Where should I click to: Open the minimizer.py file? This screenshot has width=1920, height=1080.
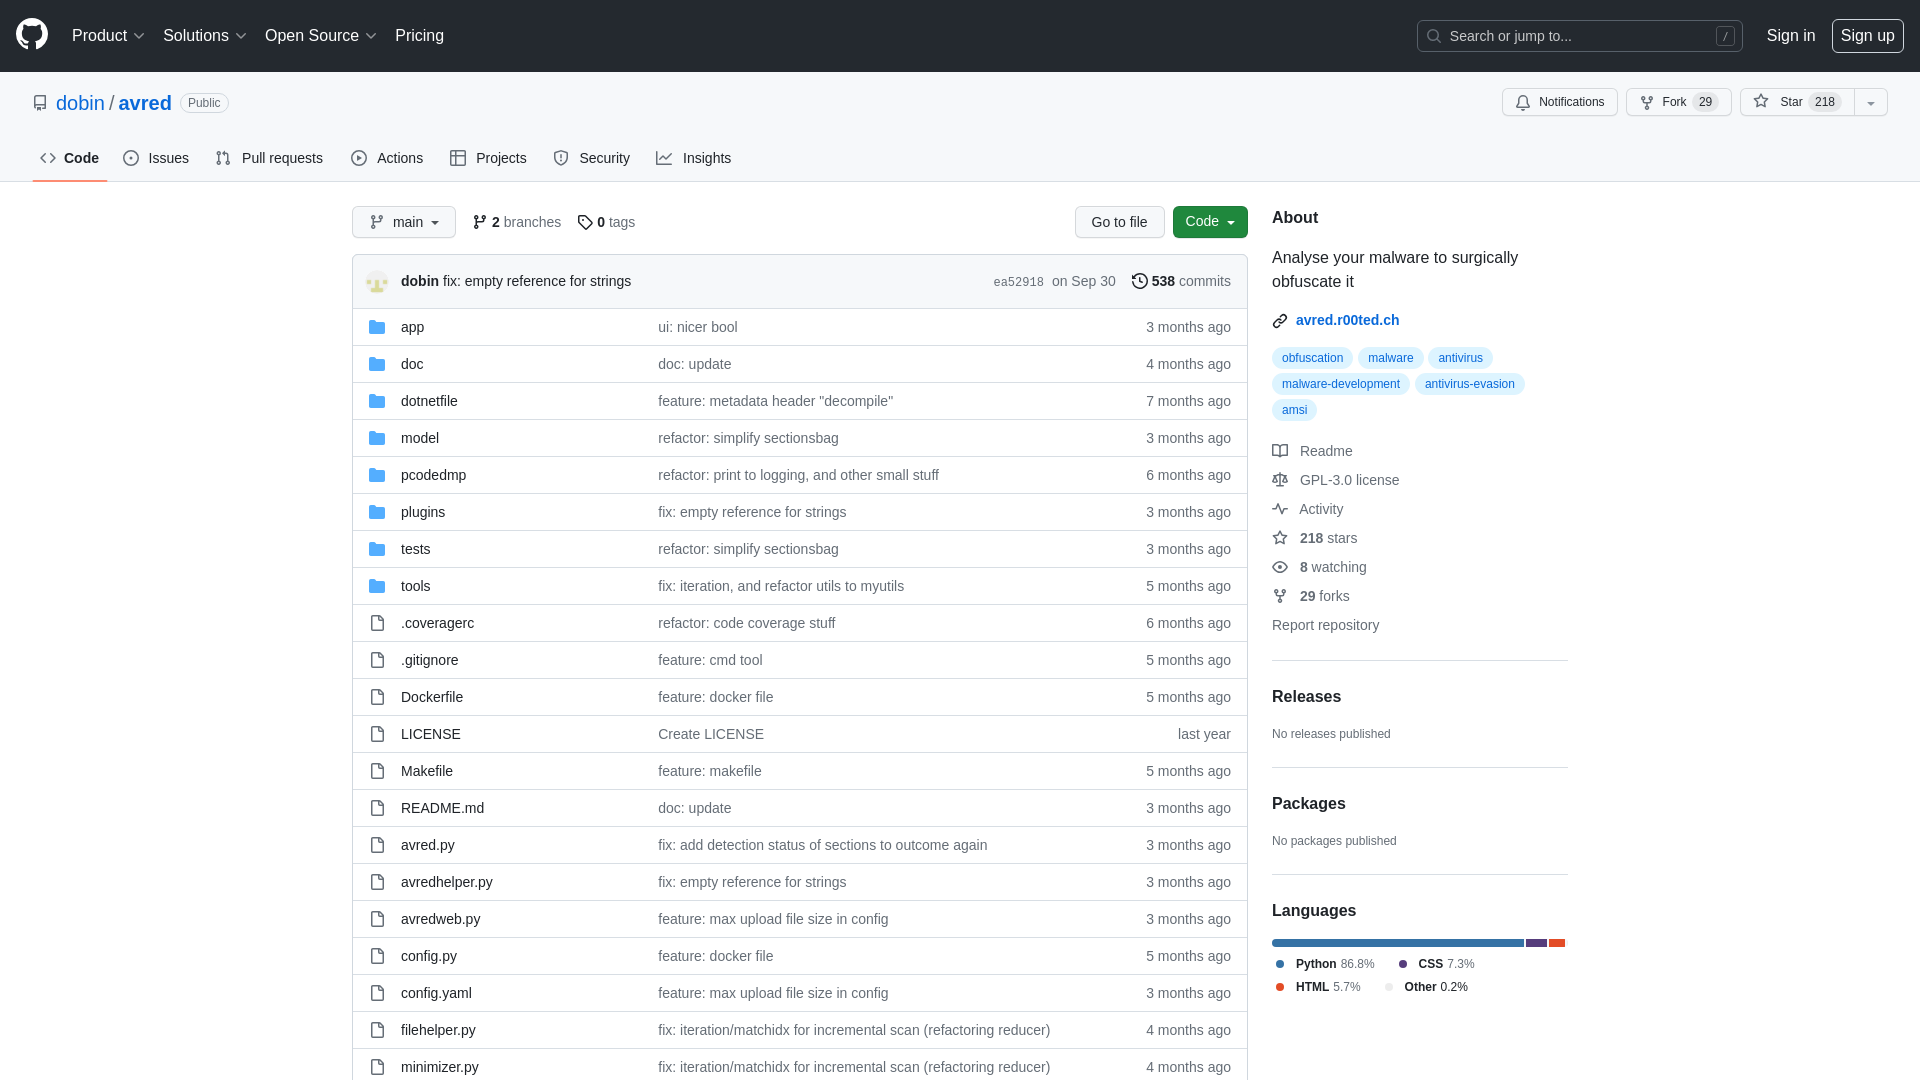(439, 1067)
